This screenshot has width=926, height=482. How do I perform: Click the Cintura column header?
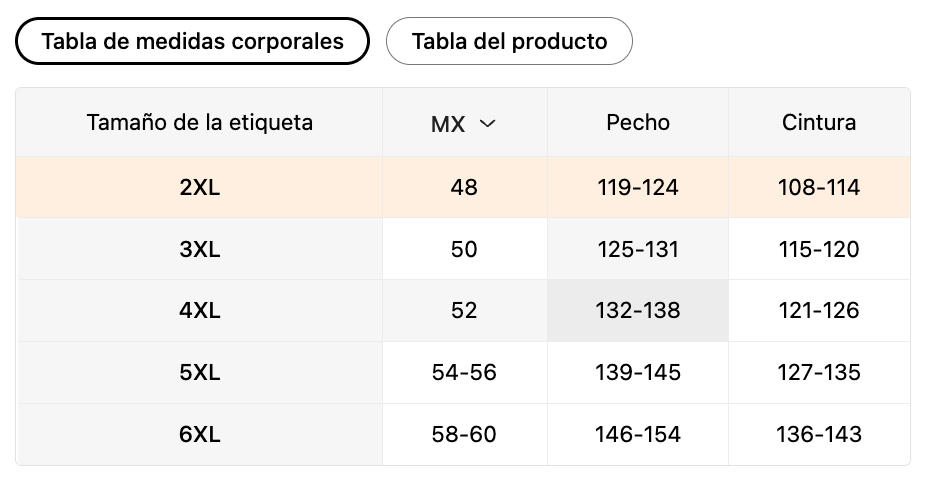819,123
